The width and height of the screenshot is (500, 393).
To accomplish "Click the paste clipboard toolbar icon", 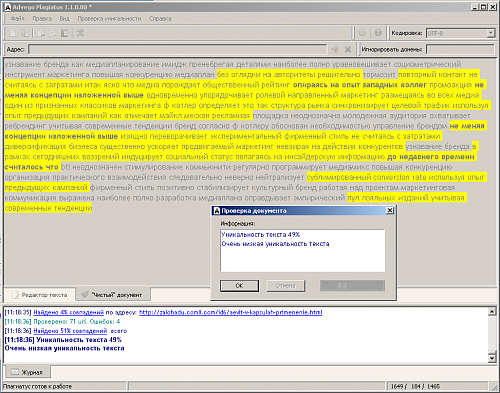I will click(65, 33).
